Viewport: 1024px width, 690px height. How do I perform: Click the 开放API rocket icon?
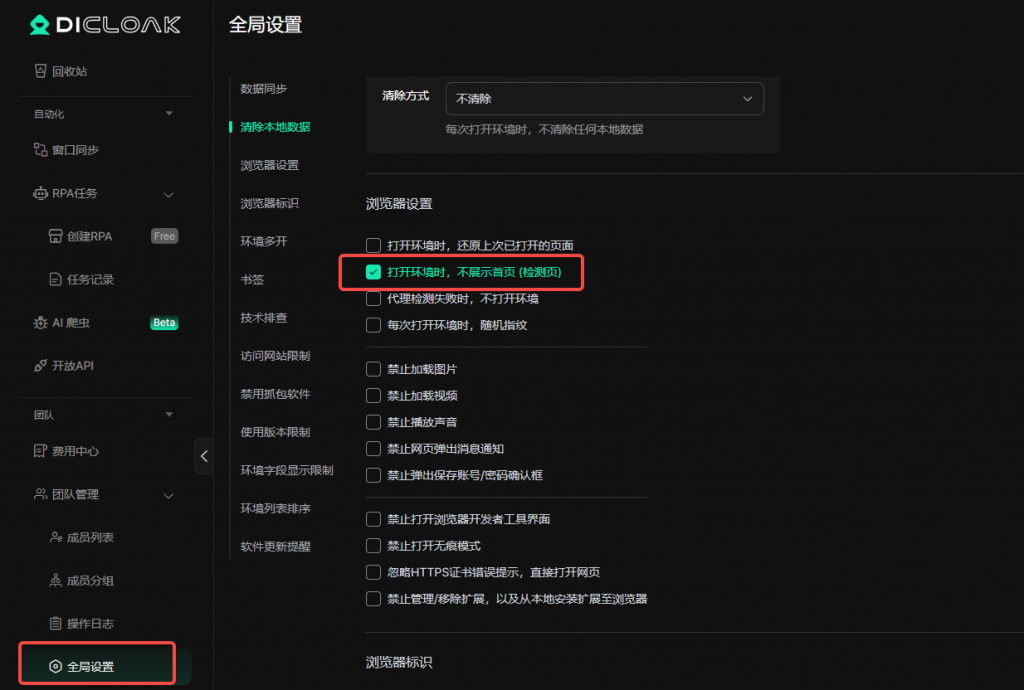41,366
